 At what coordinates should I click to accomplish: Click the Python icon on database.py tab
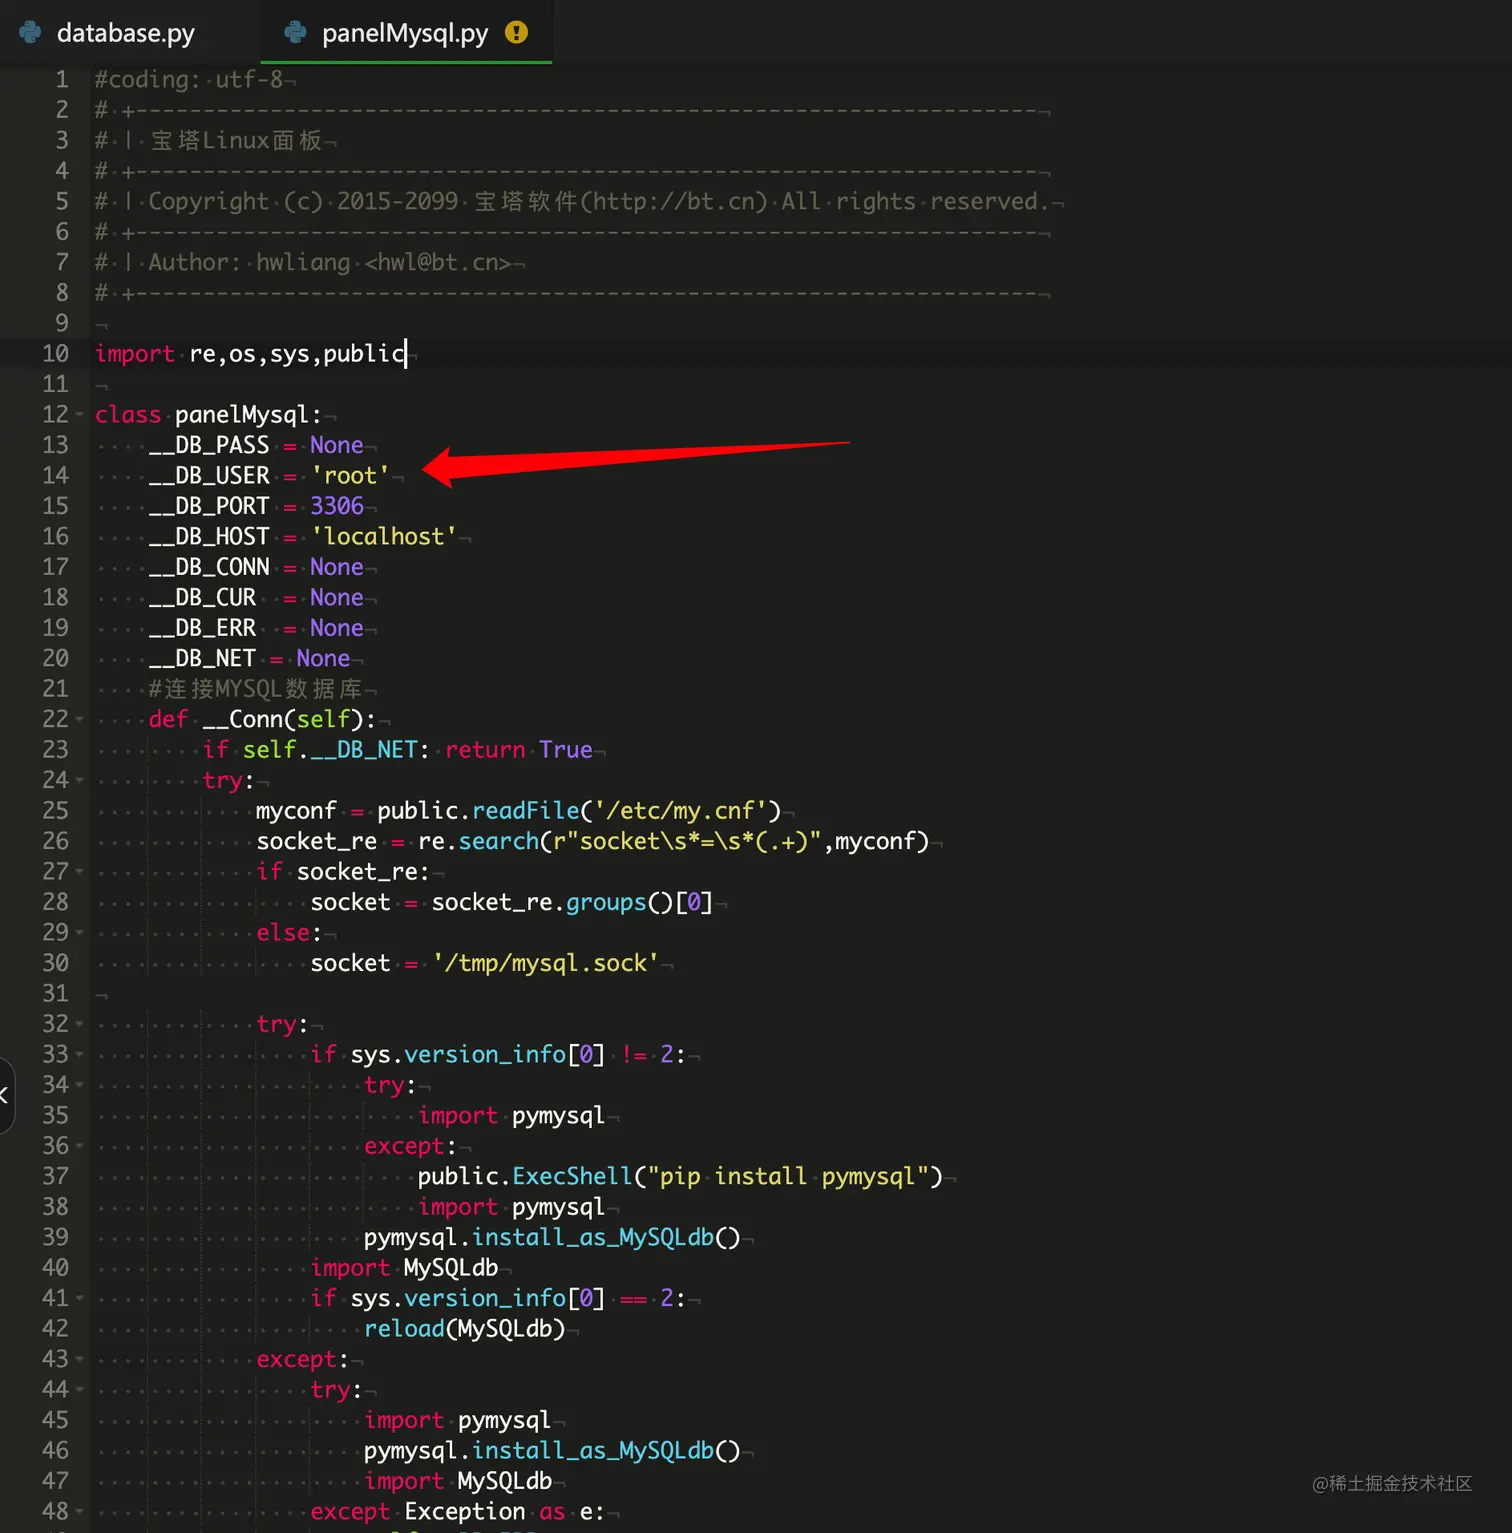[31, 33]
